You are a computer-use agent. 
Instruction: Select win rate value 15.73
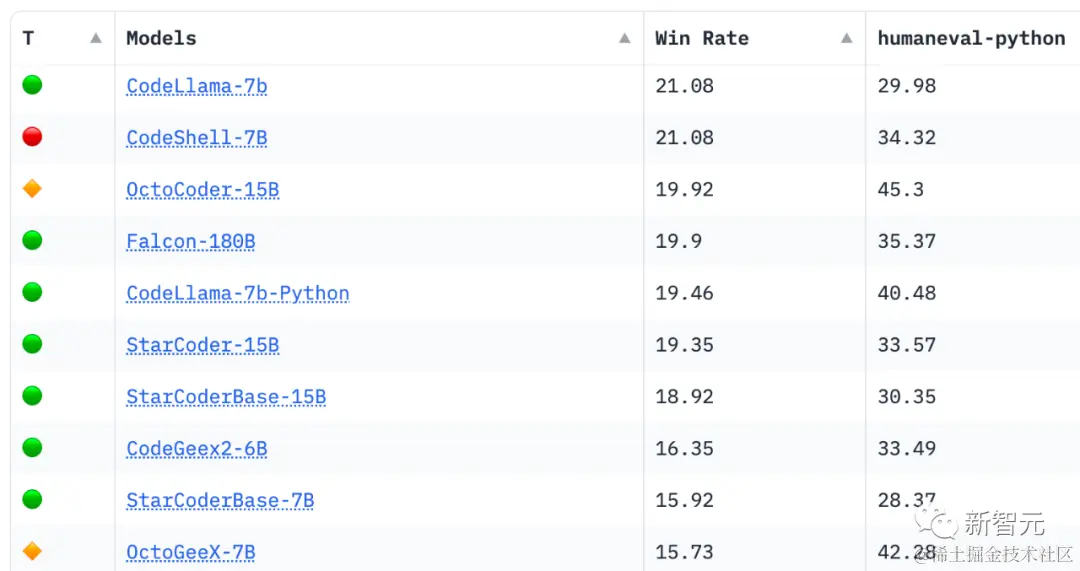[685, 552]
